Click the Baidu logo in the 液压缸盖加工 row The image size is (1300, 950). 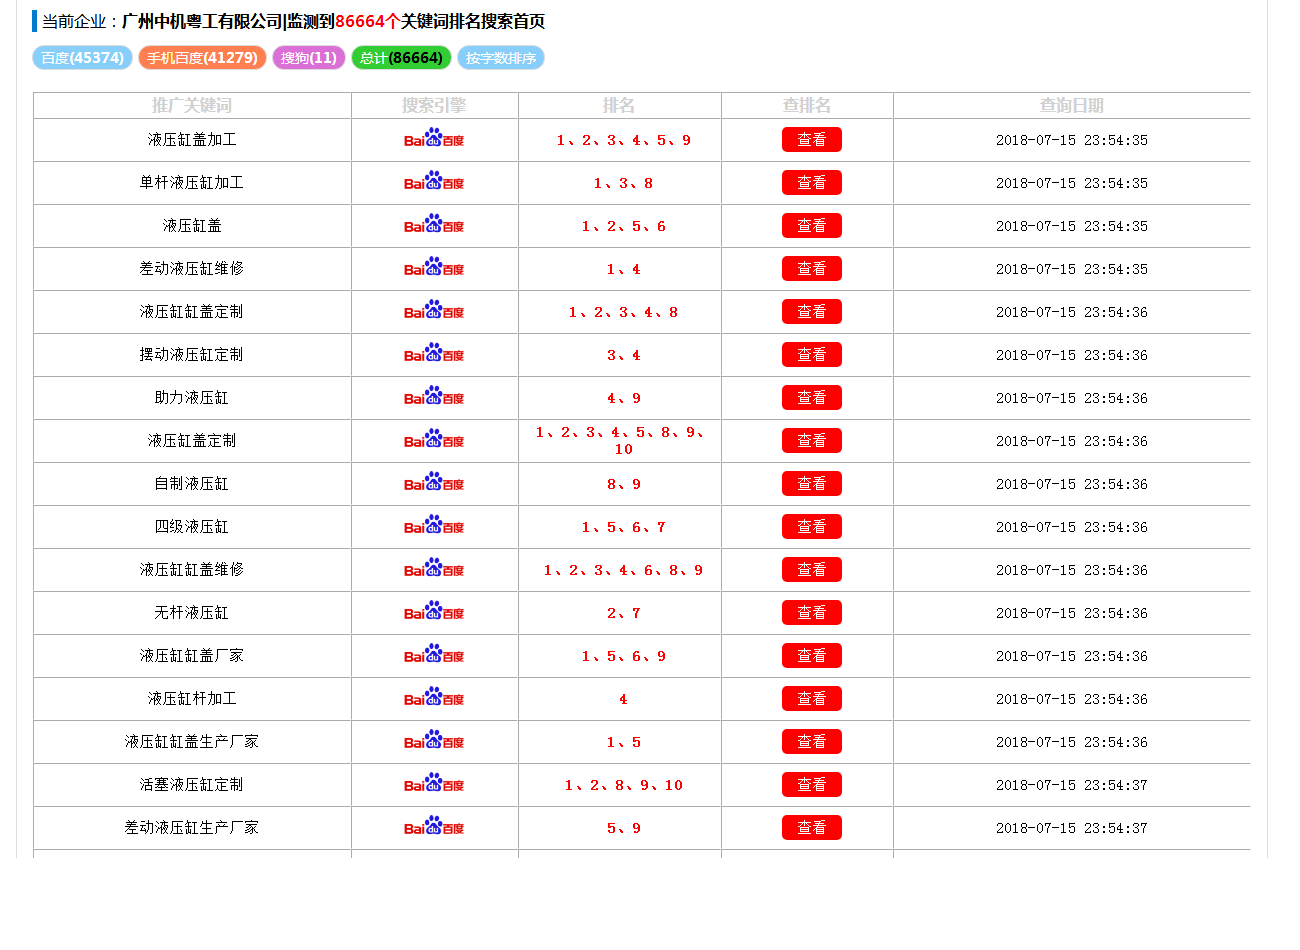point(434,139)
